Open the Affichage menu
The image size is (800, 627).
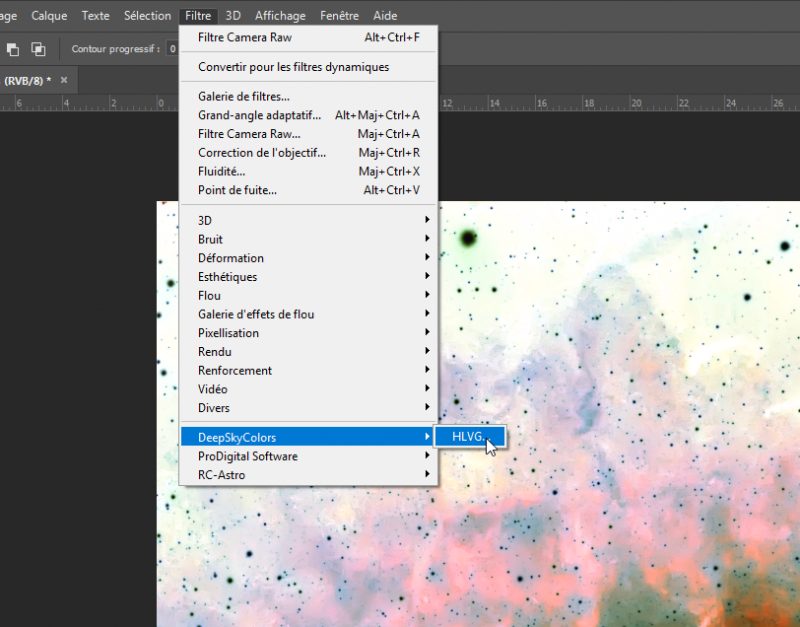pyautogui.click(x=280, y=16)
